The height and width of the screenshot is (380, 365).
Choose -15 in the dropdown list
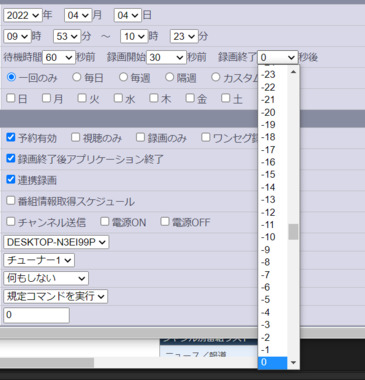pos(273,175)
